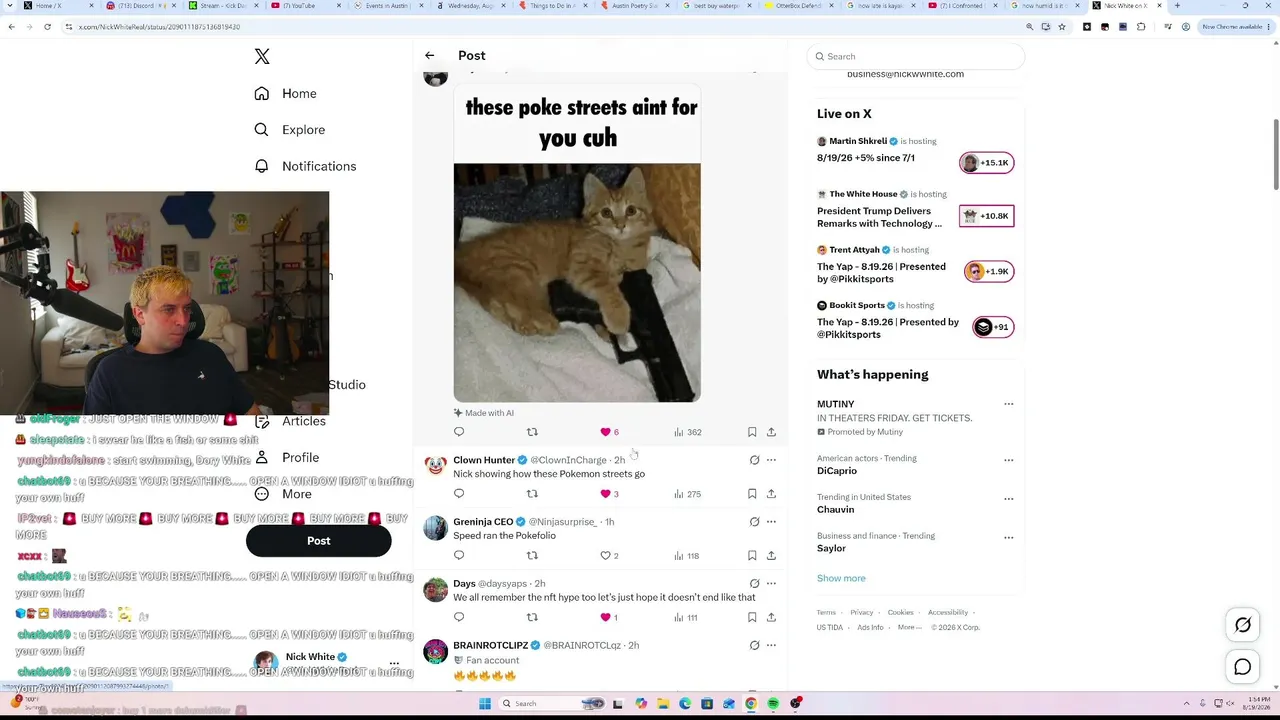The width and height of the screenshot is (1280, 720).
Task: Open Grok explain on Greninja CEO's reply
Action: (x=754, y=522)
